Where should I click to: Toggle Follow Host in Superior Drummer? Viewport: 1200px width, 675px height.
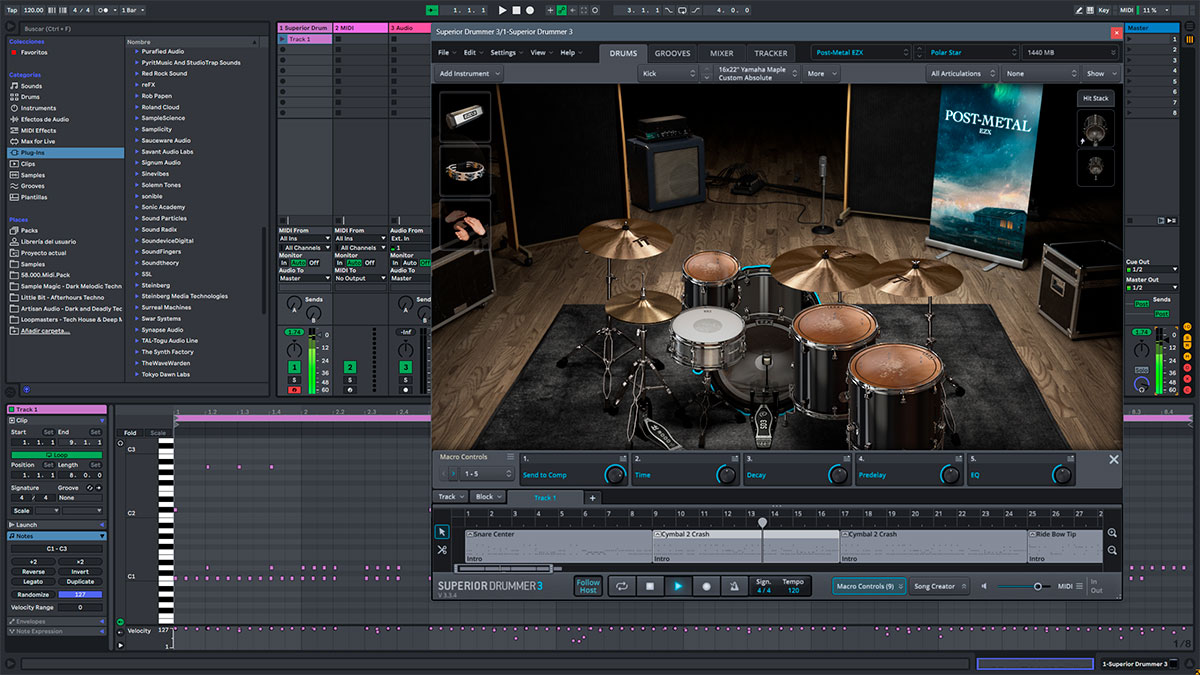[588, 586]
